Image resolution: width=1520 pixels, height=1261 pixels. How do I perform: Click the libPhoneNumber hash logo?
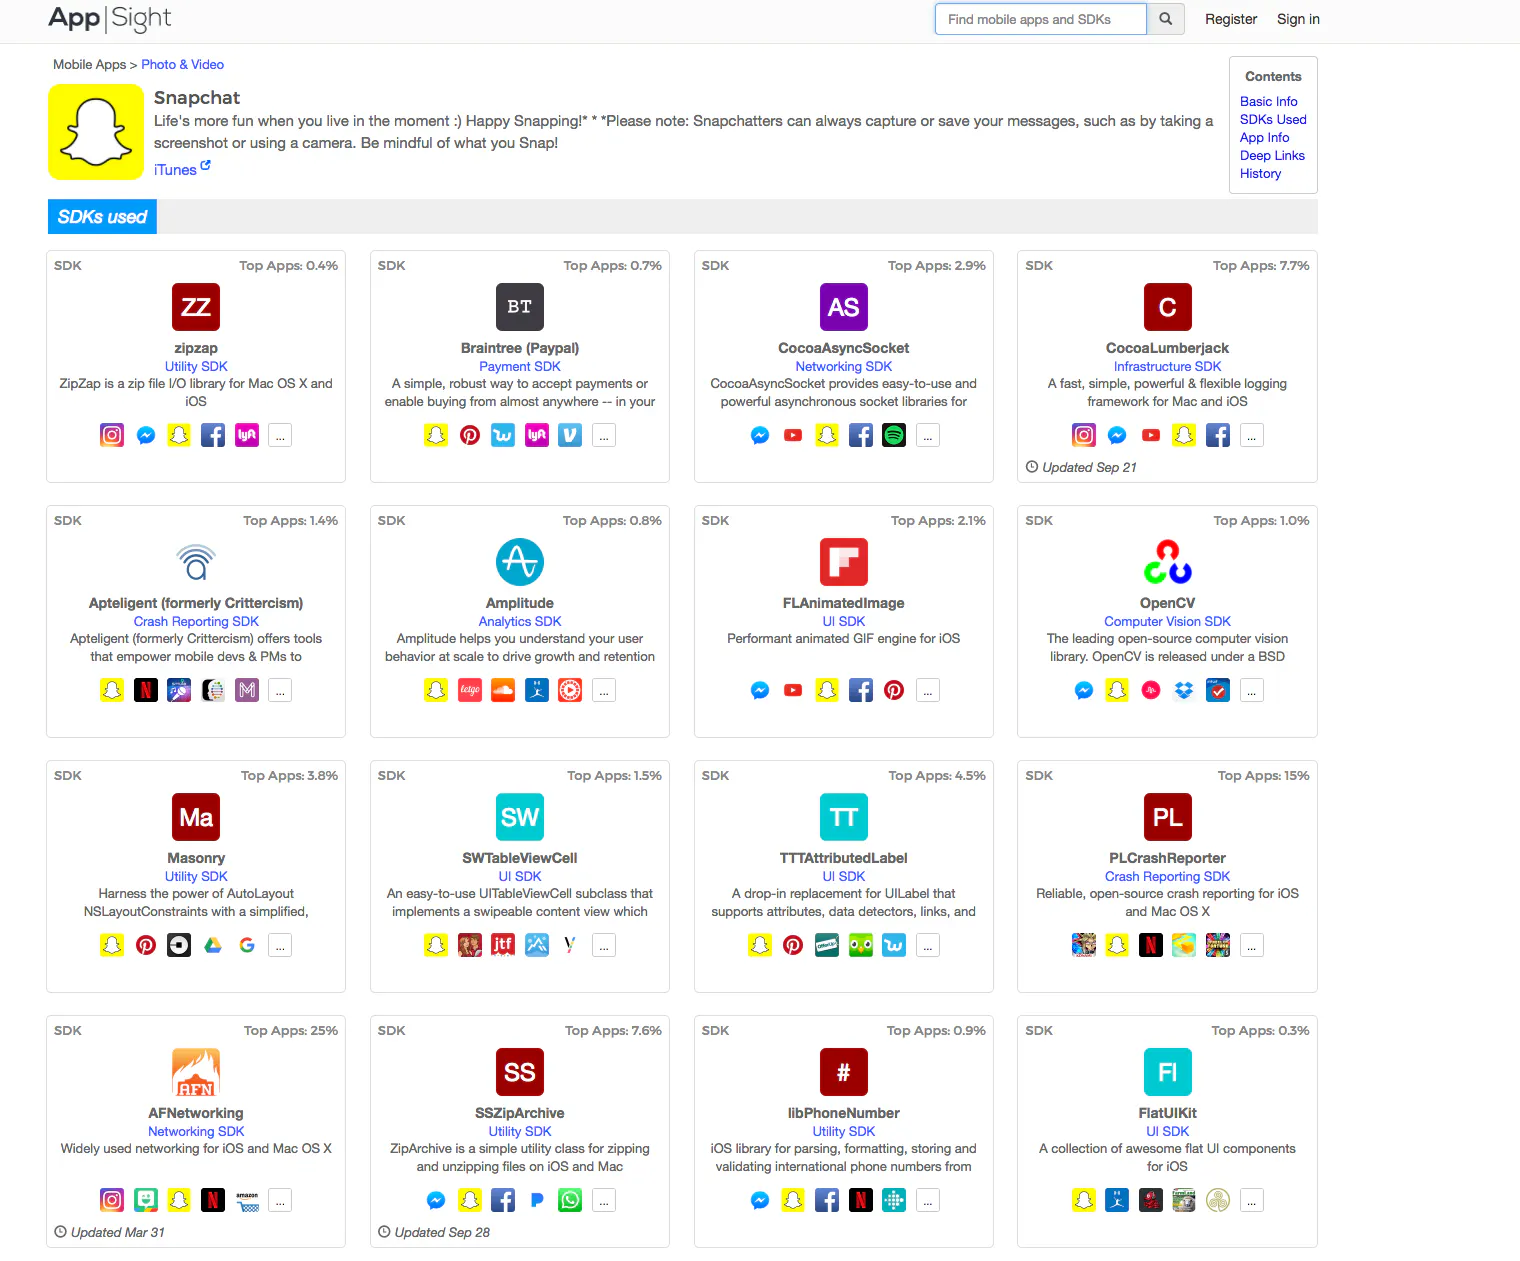pyautogui.click(x=844, y=1072)
